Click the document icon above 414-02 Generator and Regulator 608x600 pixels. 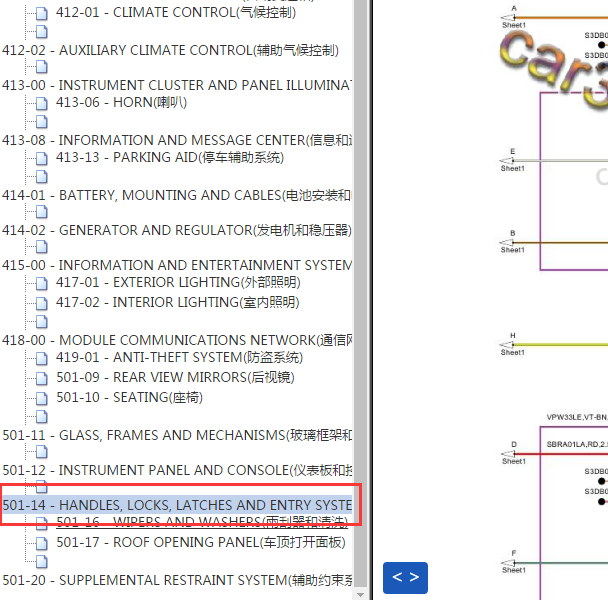pos(41,212)
